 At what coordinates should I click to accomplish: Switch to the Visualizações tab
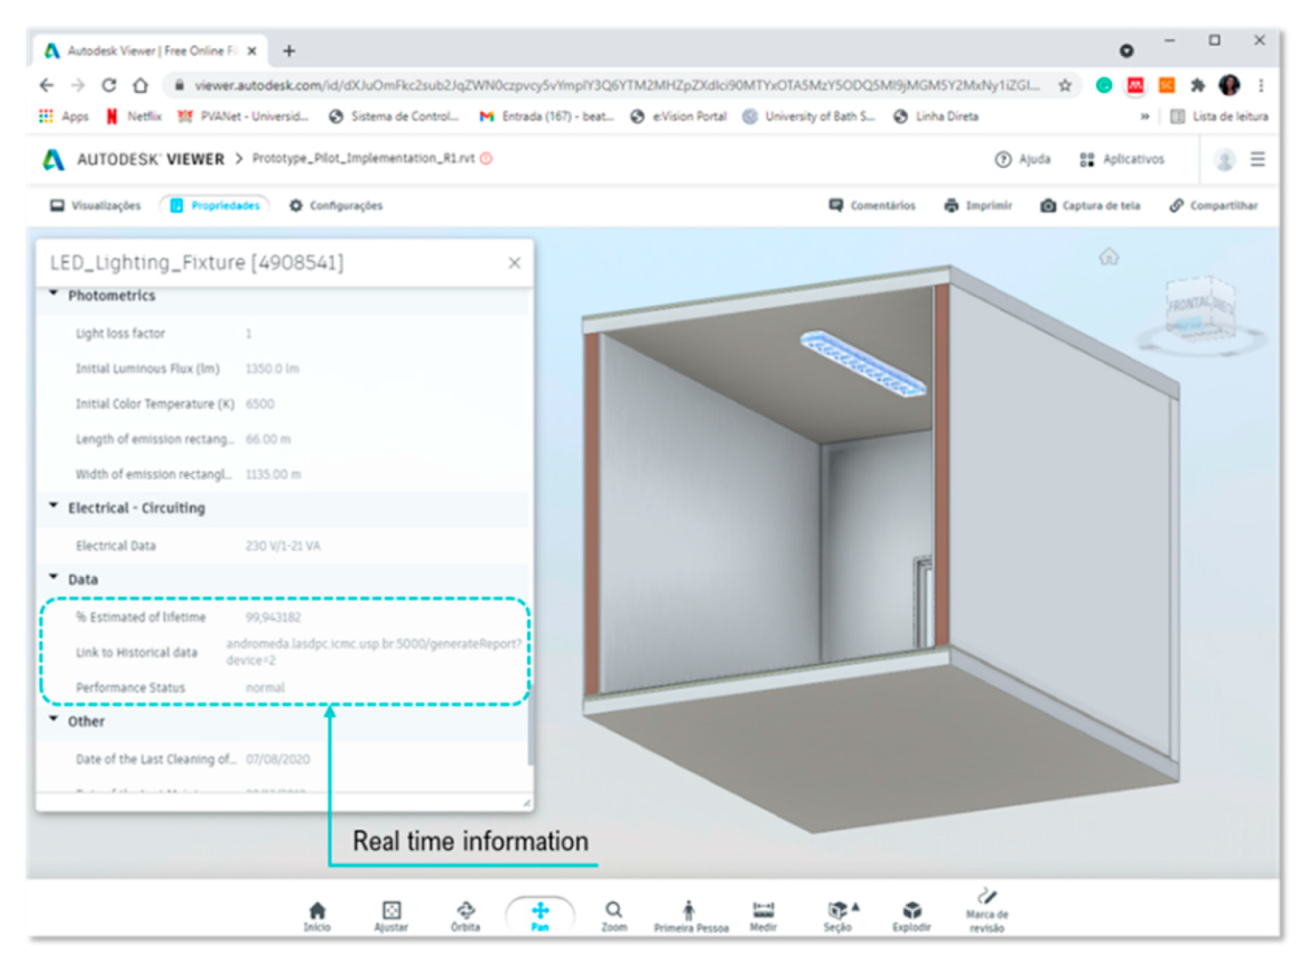coord(96,205)
